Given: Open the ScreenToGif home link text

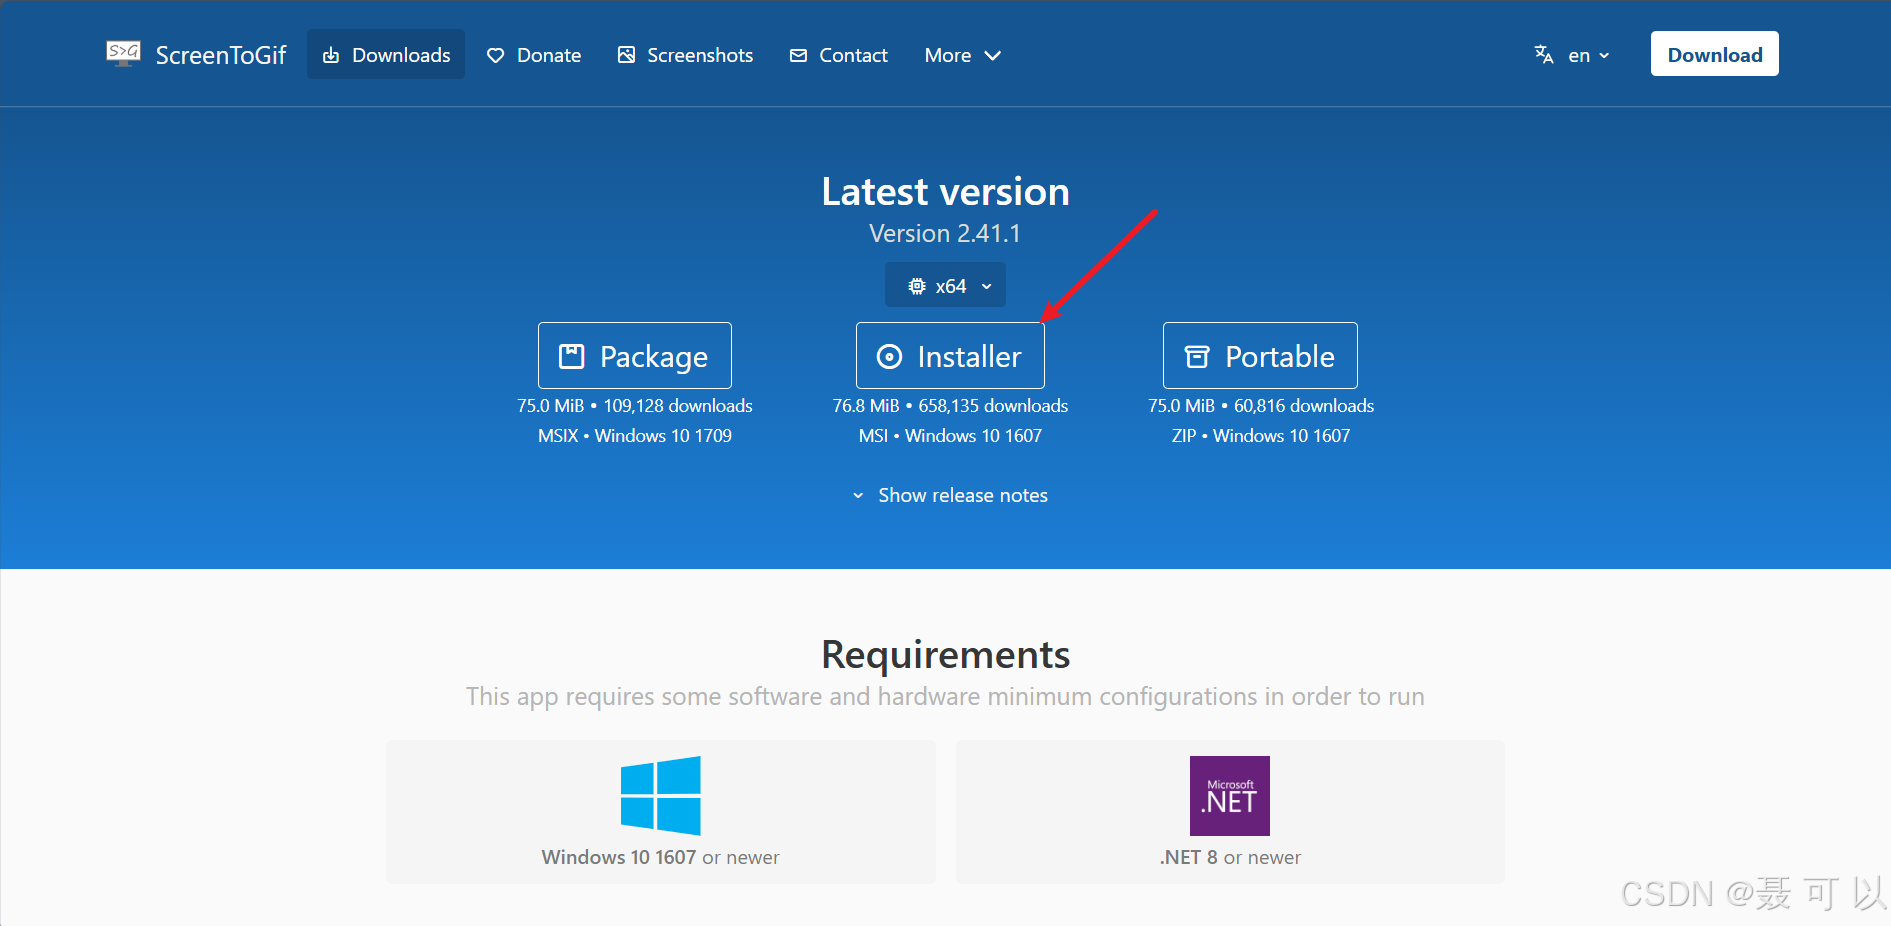Looking at the screenshot, I should coord(221,55).
